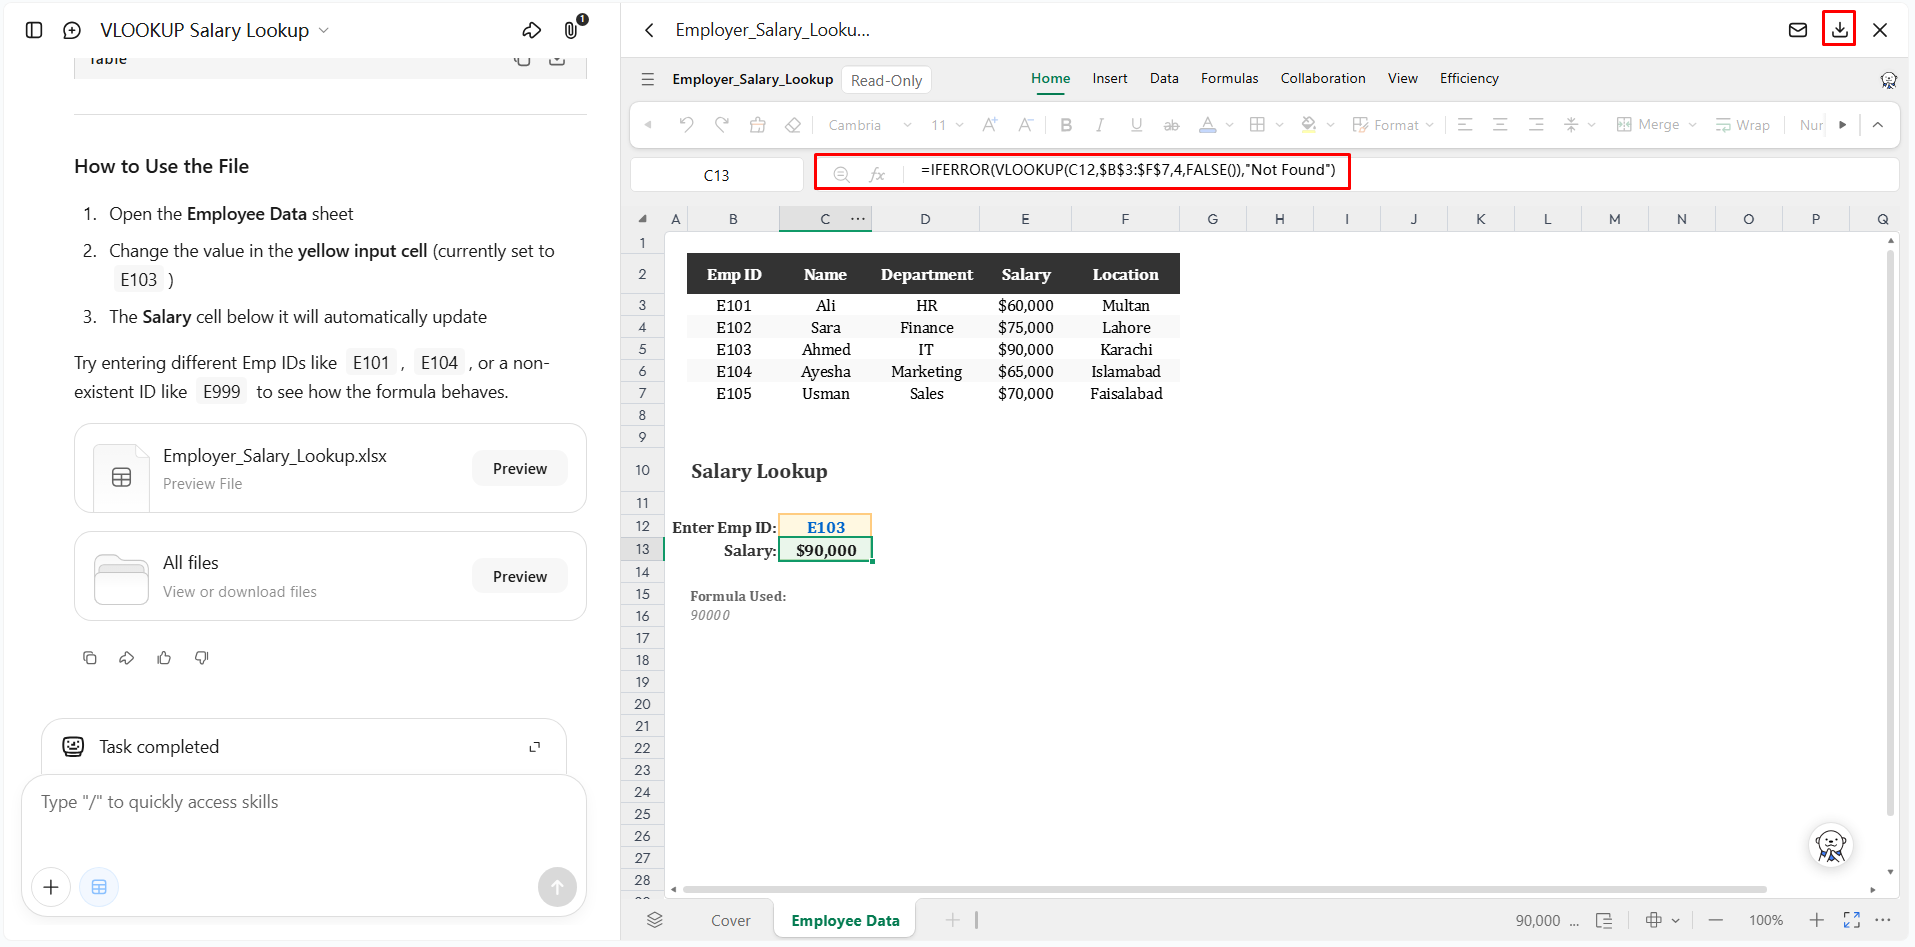Open the Format dropdown
1915x947 pixels.
pyautogui.click(x=1393, y=125)
